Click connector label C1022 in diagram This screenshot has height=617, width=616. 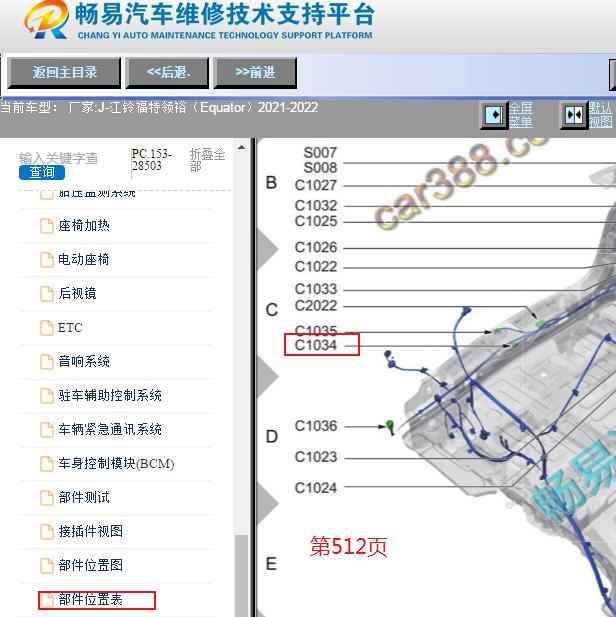click(316, 267)
